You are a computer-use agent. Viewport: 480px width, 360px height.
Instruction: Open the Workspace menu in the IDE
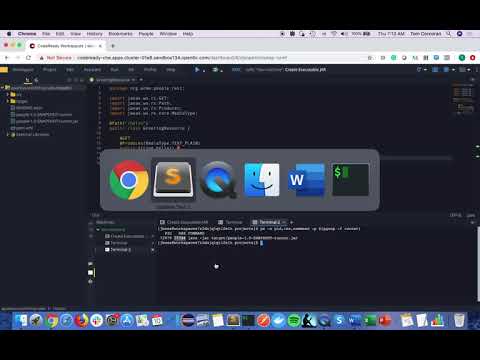click(x=23, y=70)
